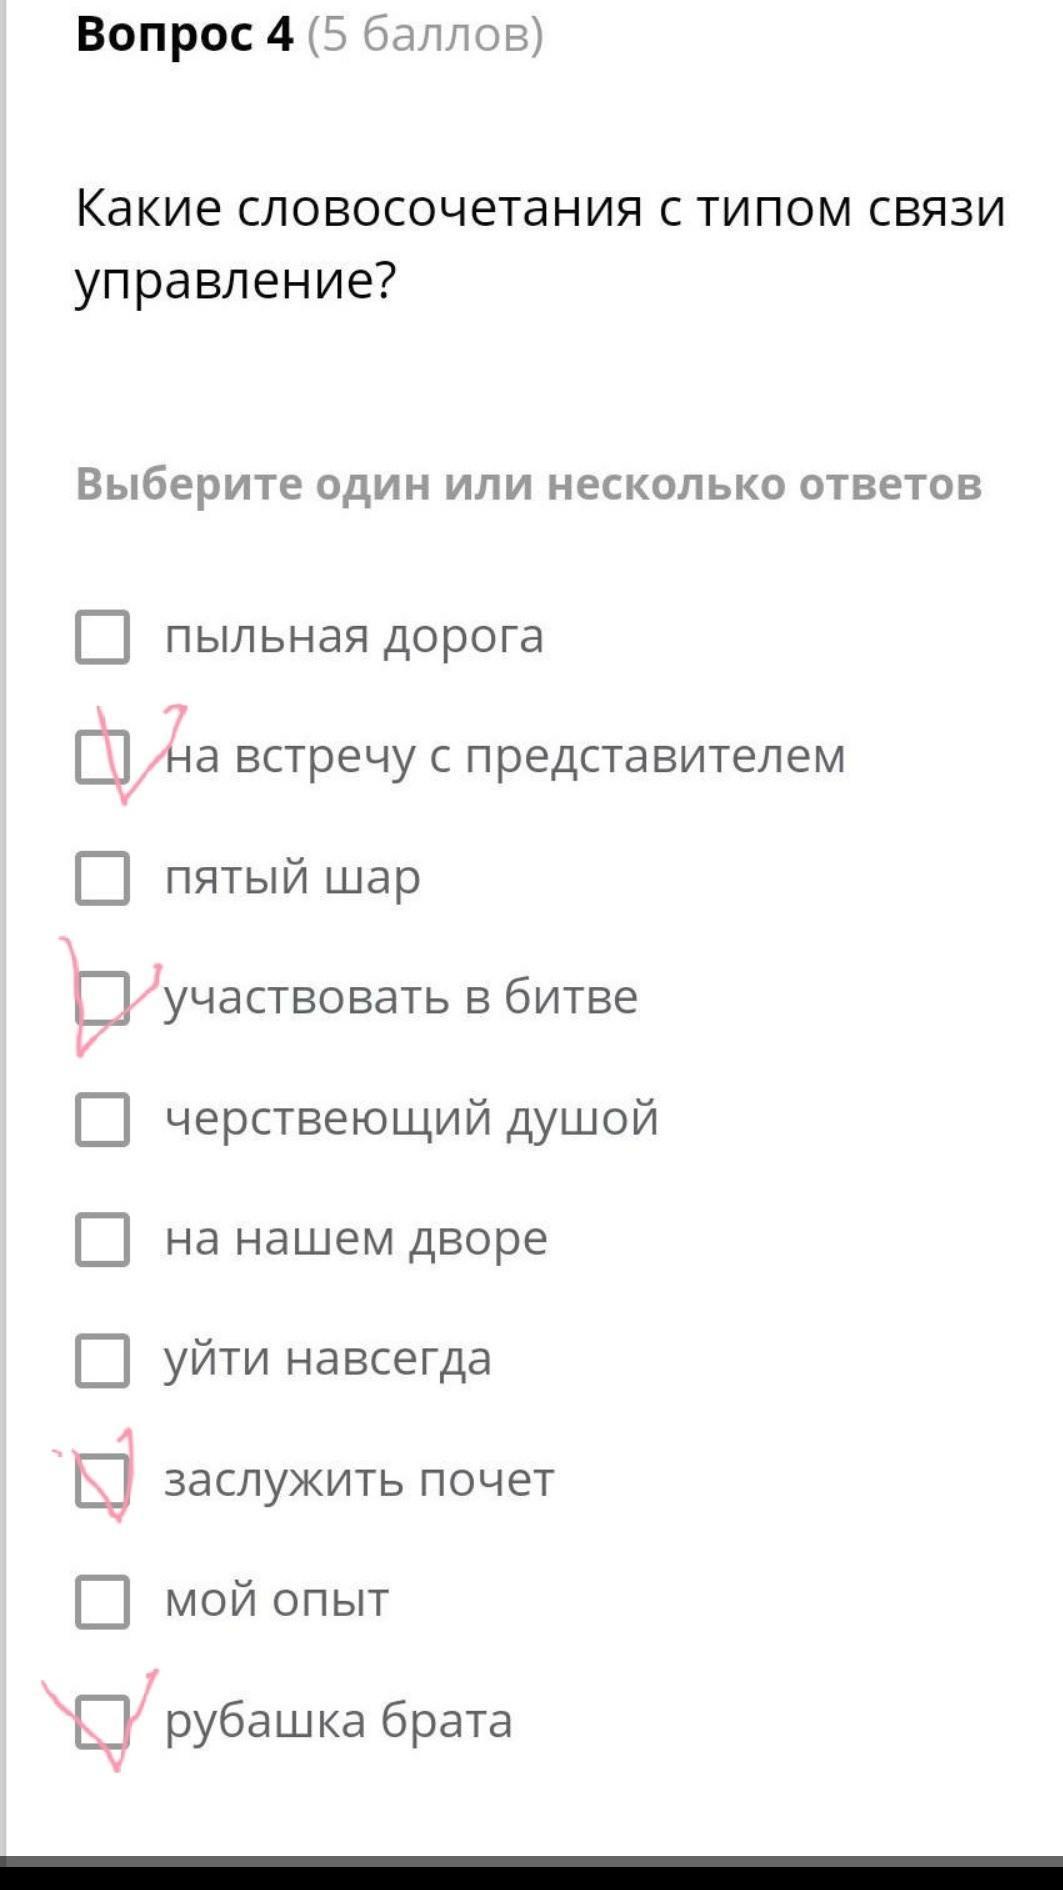1063x1890 pixels.
Task: Select the 'уйти навсегда' checkbox
Action: pyautogui.click(x=103, y=1360)
